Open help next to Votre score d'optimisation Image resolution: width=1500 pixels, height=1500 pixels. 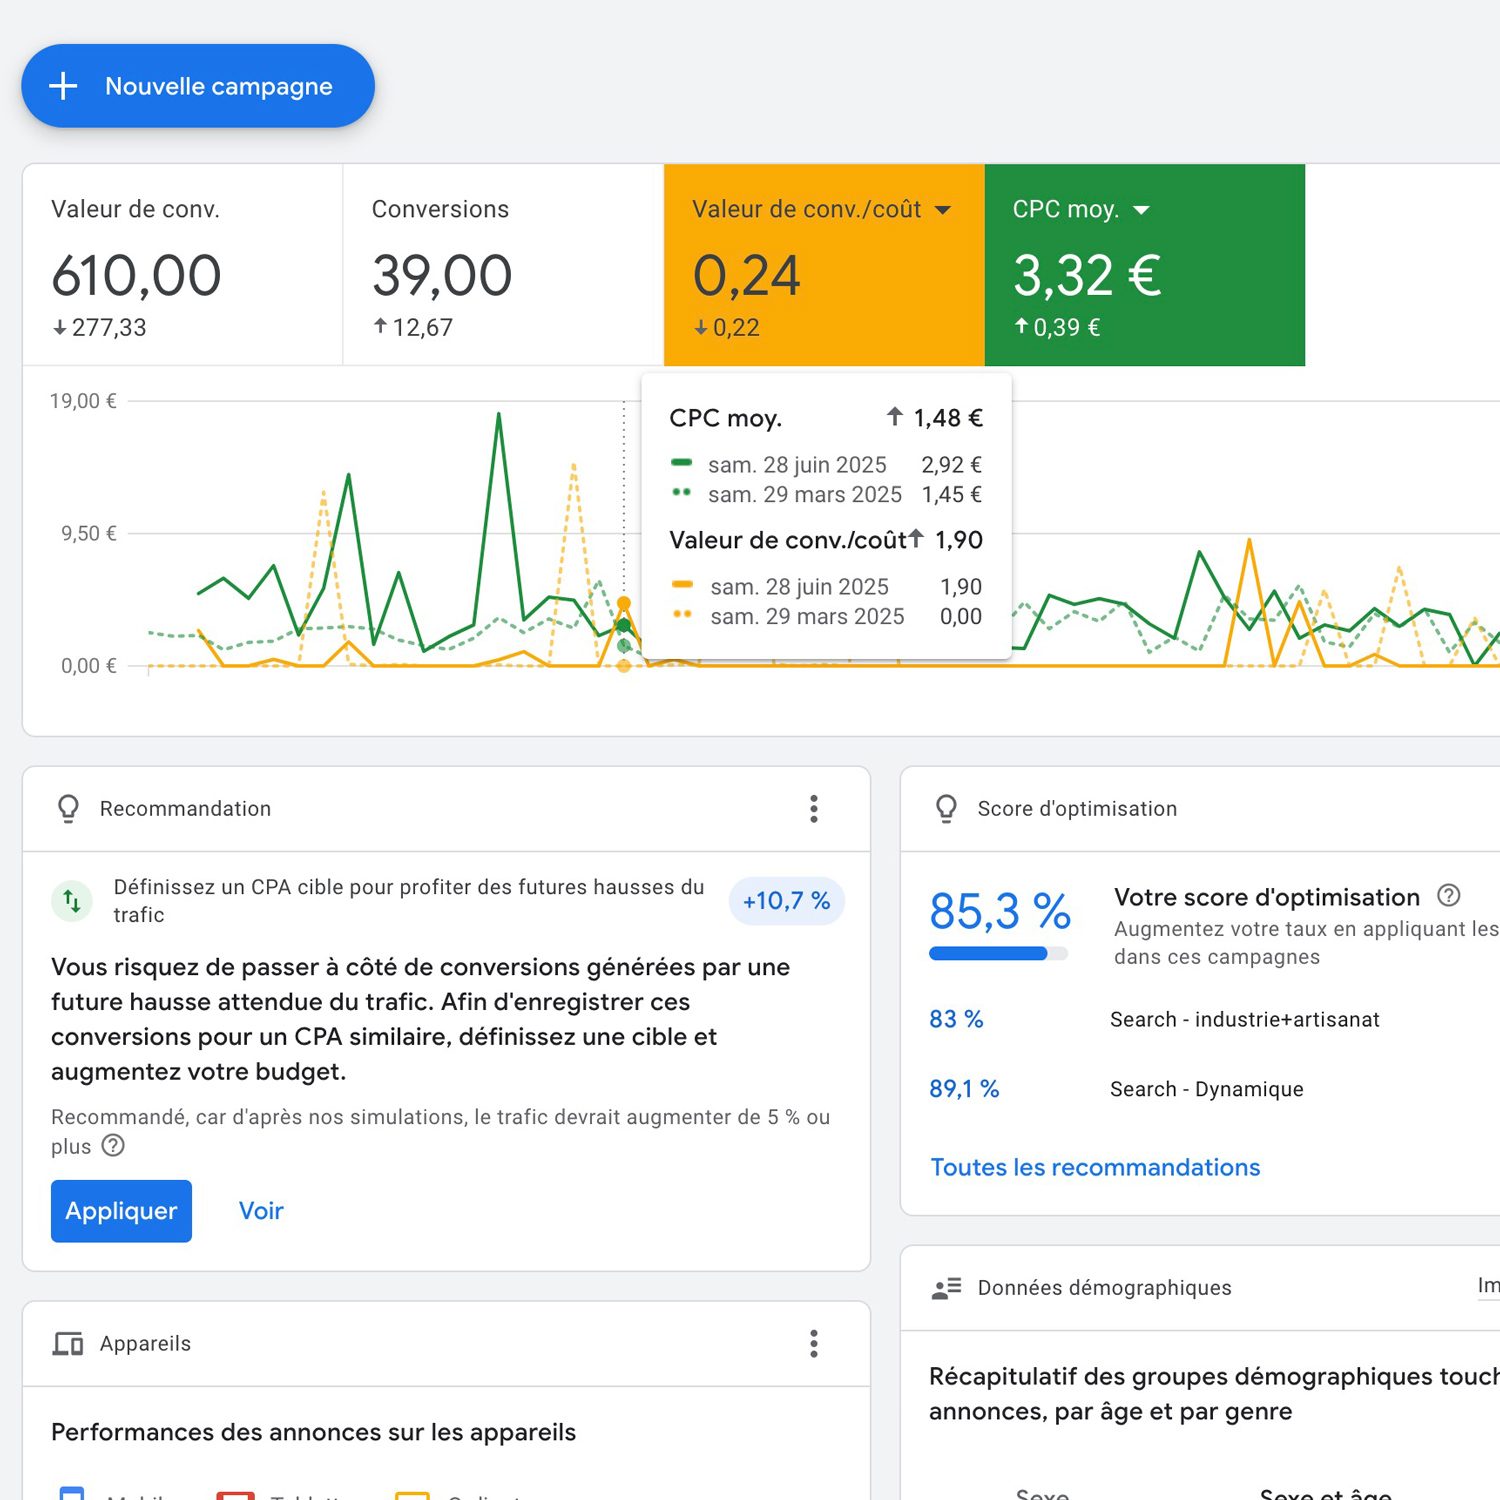(1448, 896)
